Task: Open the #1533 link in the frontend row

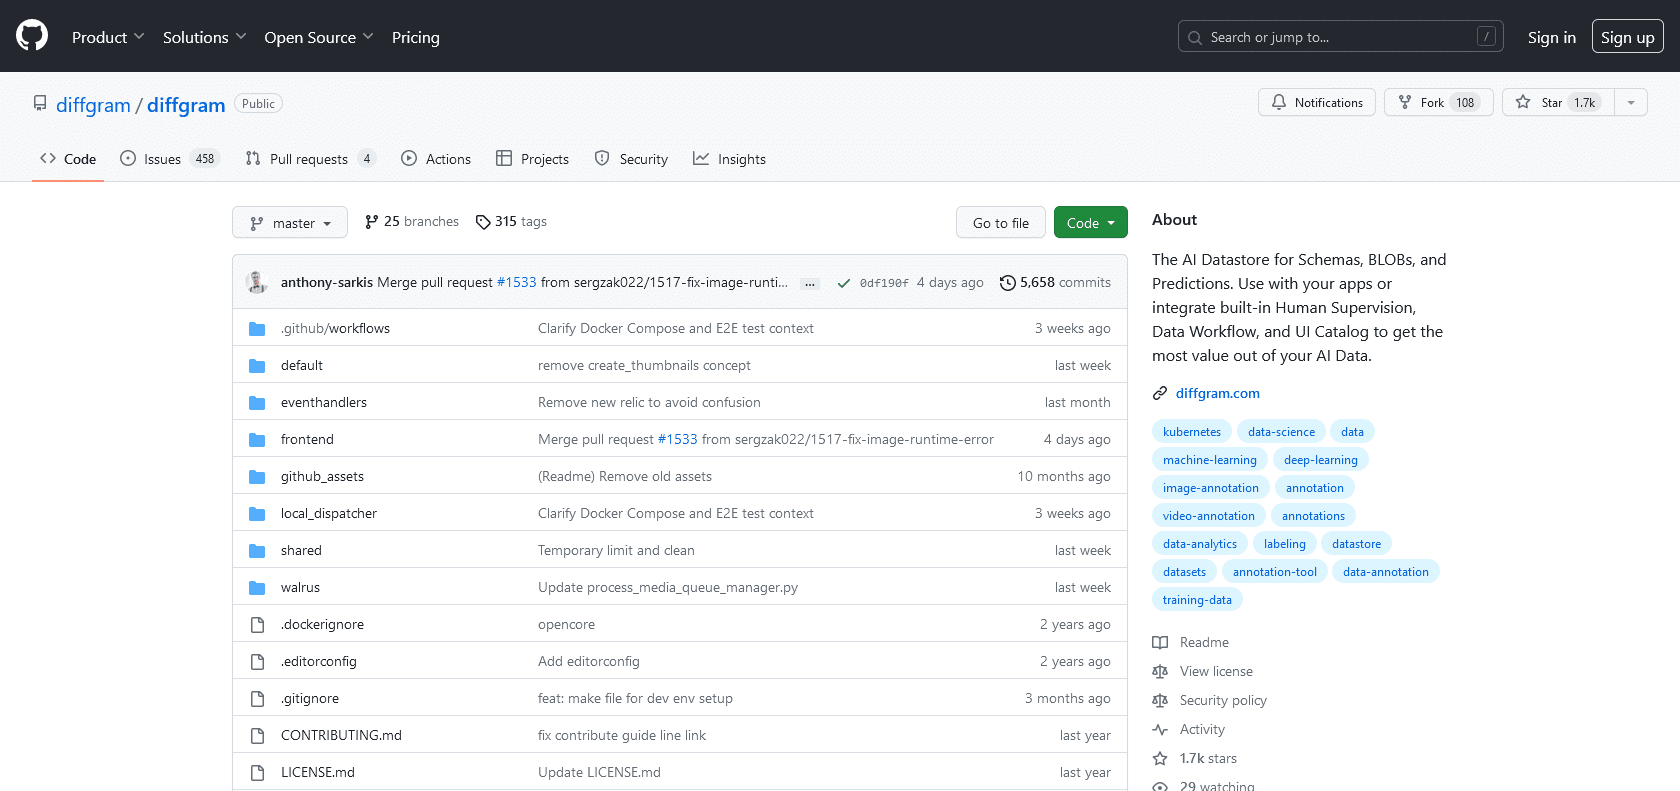Action: point(677,440)
